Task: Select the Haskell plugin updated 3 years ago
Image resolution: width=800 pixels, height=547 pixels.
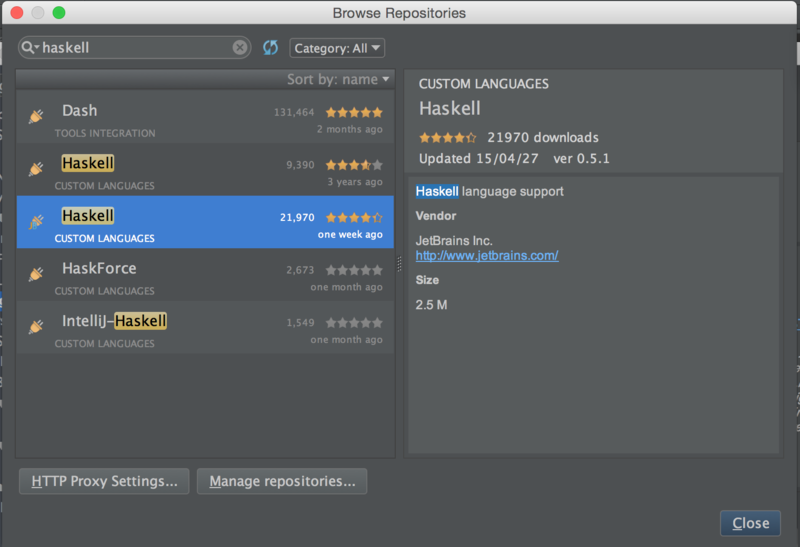Action: tap(205, 169)
